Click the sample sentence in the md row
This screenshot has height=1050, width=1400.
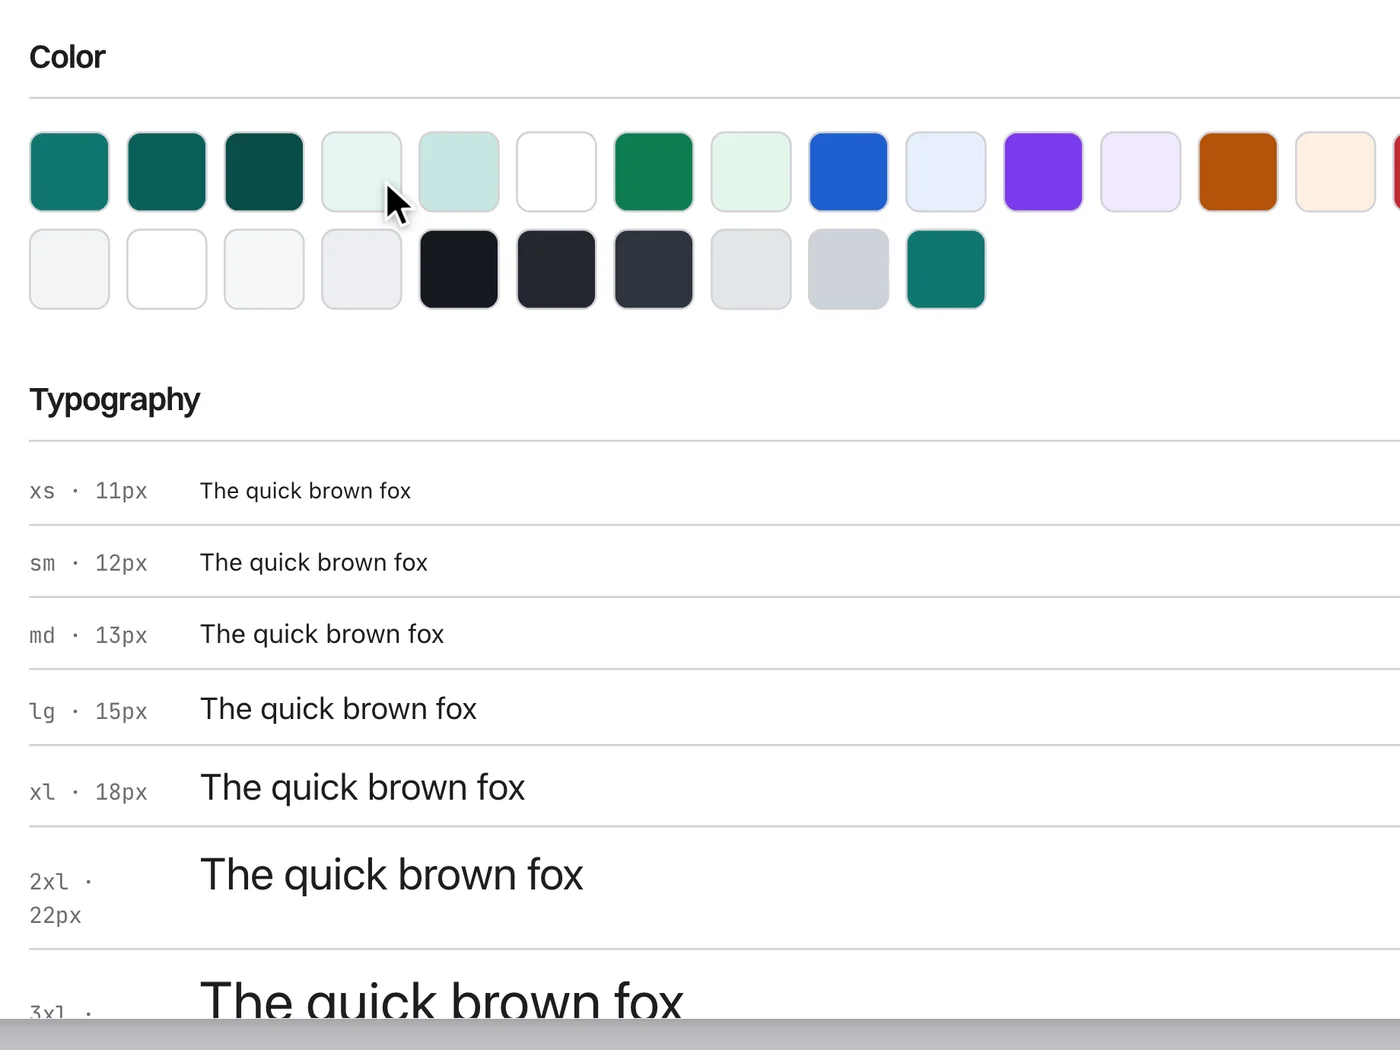tap(322, 635)
